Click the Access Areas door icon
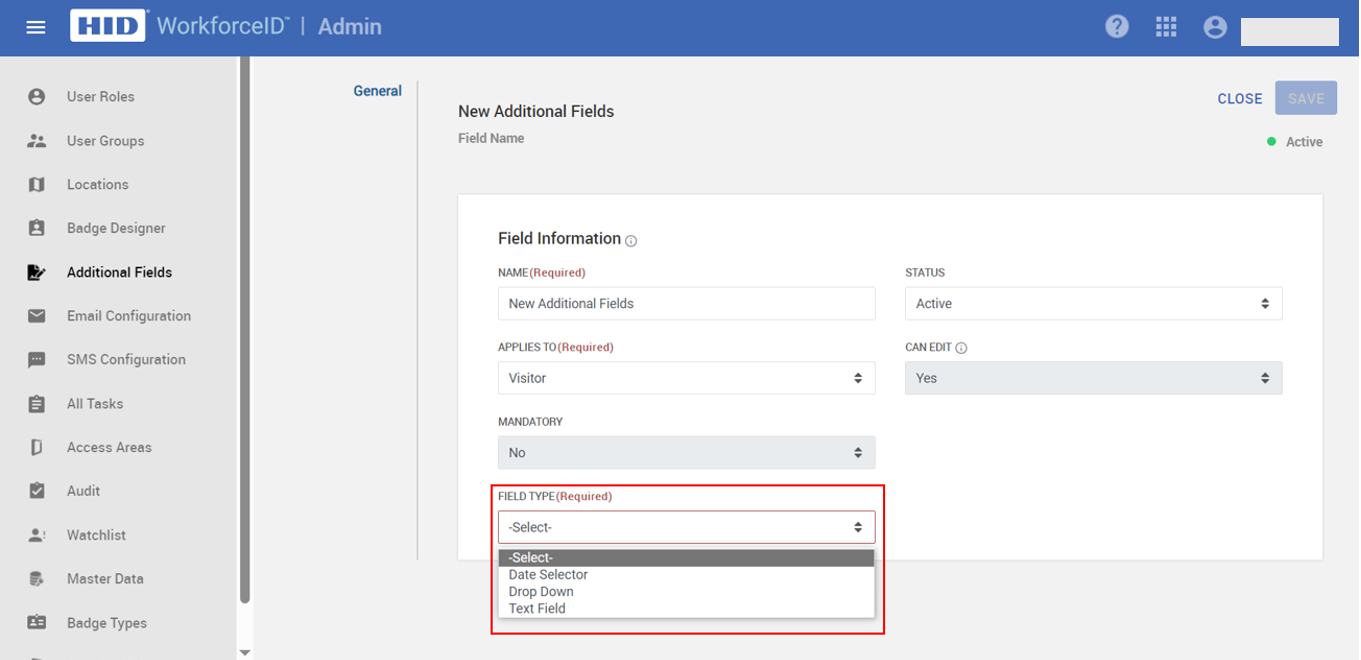The image size is (1361, 660). (x=37, y=447)
